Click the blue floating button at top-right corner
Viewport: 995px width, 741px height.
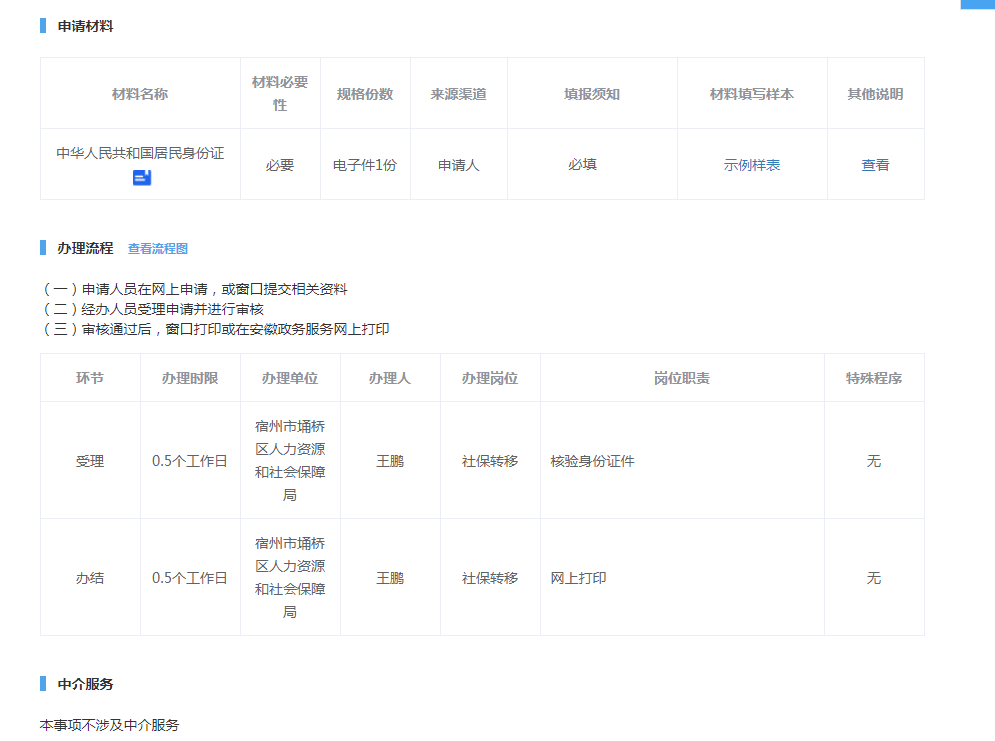pyautogui.click(x=977, y=4)
